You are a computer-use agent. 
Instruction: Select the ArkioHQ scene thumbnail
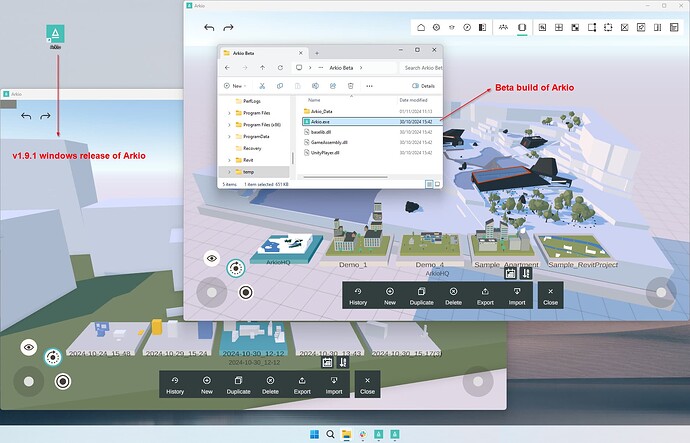click(x=286, y=249)
